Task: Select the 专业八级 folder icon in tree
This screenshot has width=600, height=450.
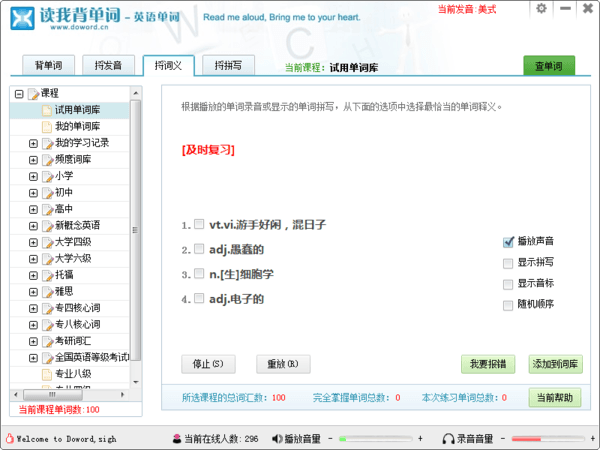Action: tap(46, 374)
